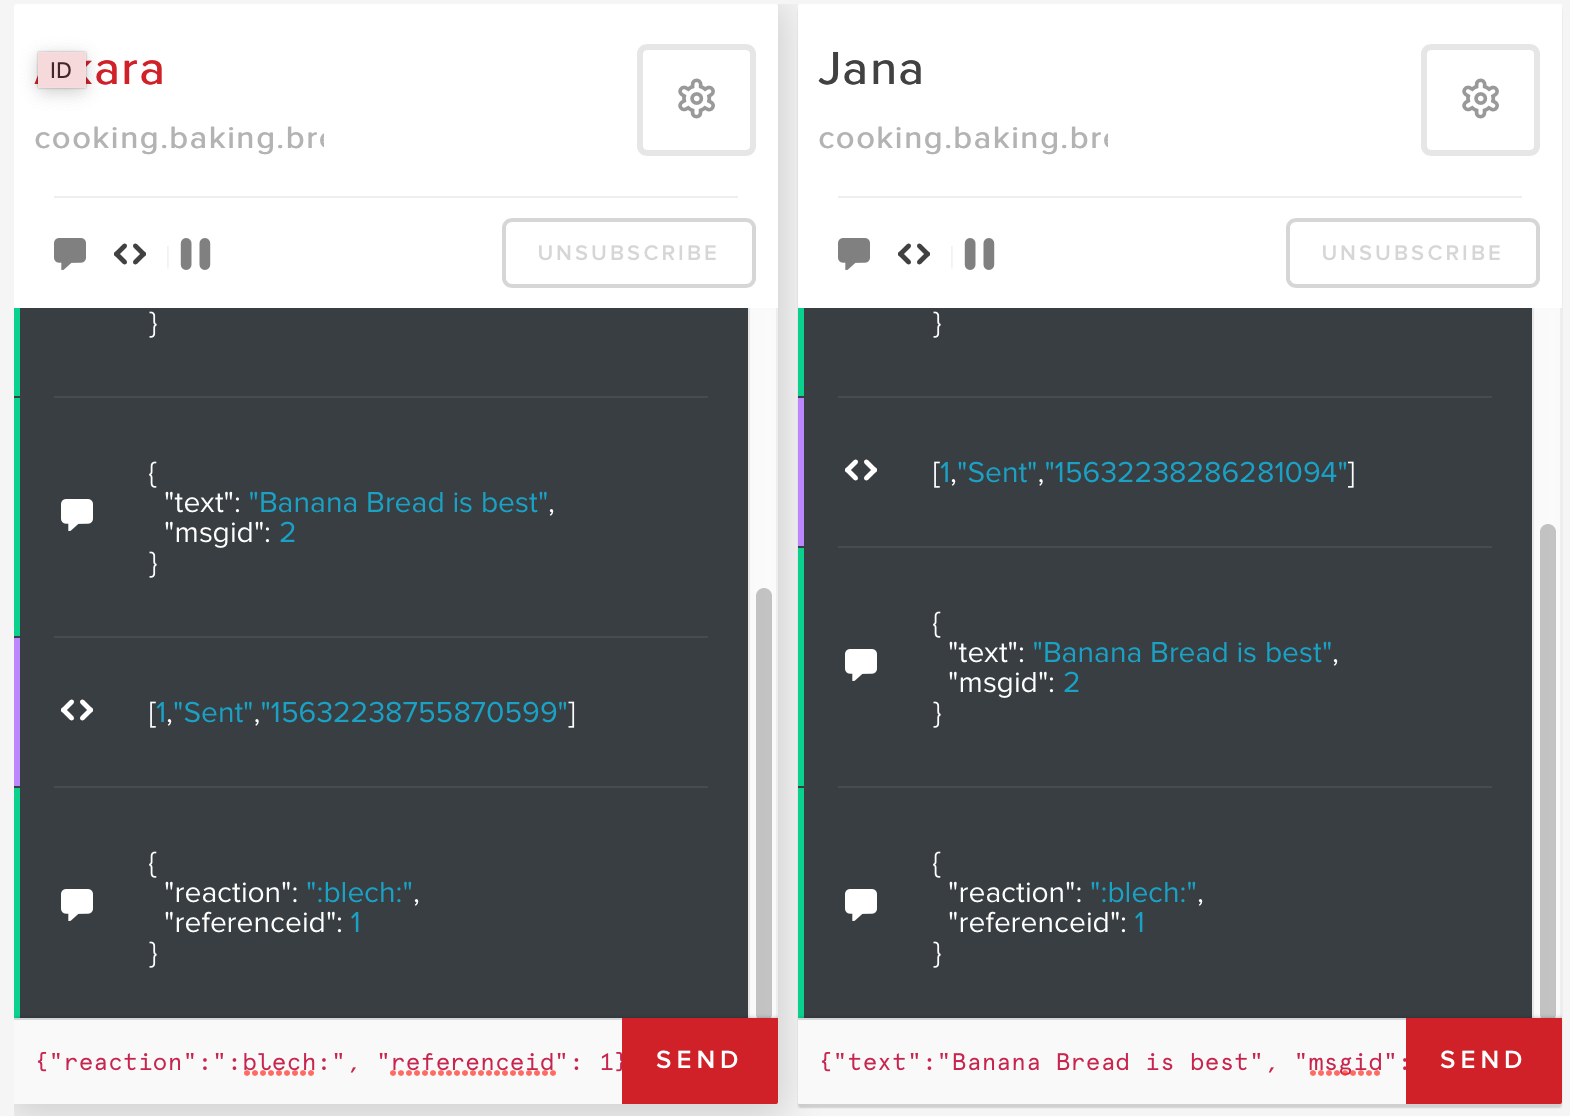Focus the reaction JSON input field

[x=320, y=1062]
